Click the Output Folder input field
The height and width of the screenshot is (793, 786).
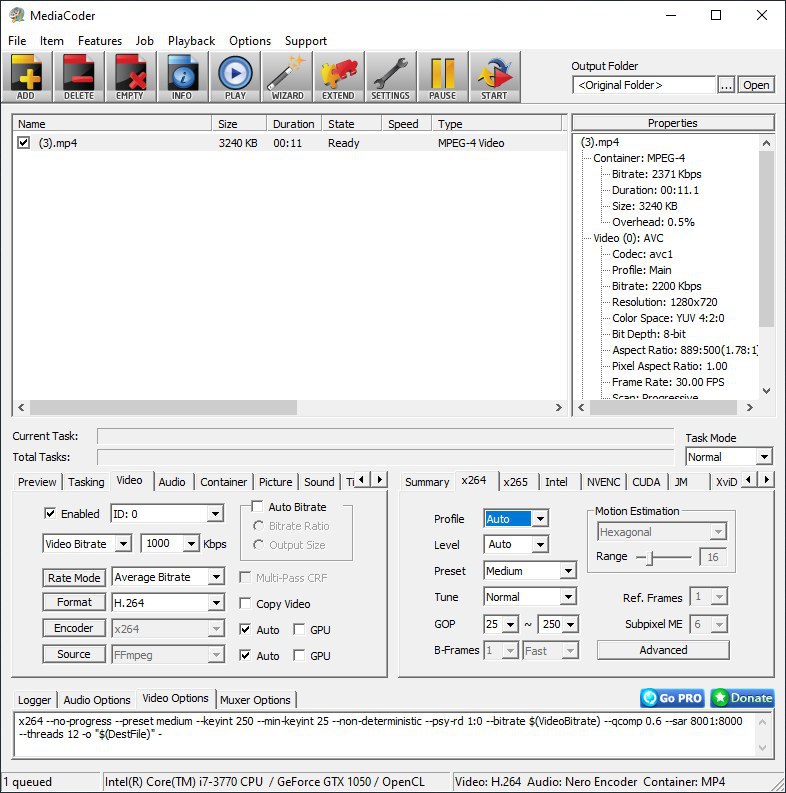[644, 85]
